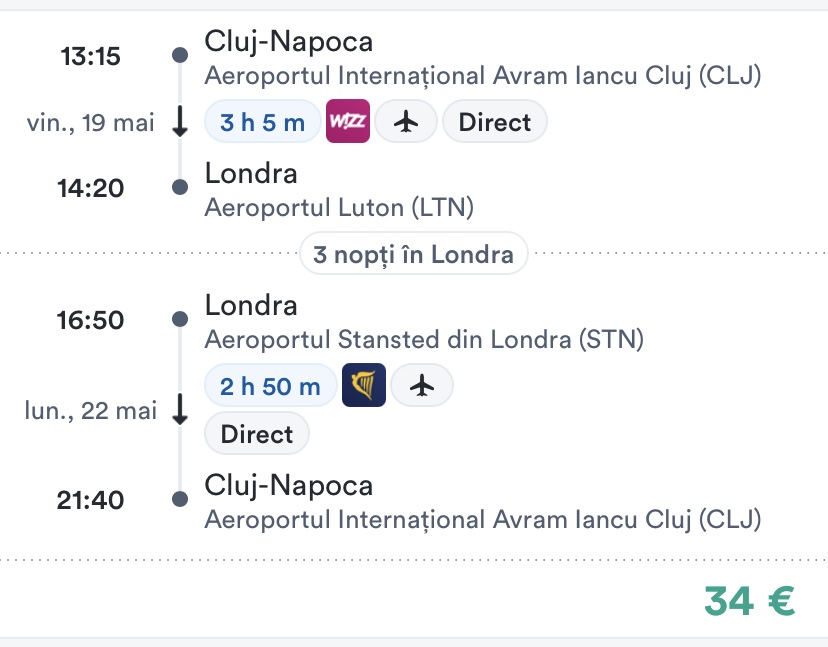The height and width of the screenshot is (647, 828).
Task: Click the 14:20 arrival time
Action: (91, 188)
